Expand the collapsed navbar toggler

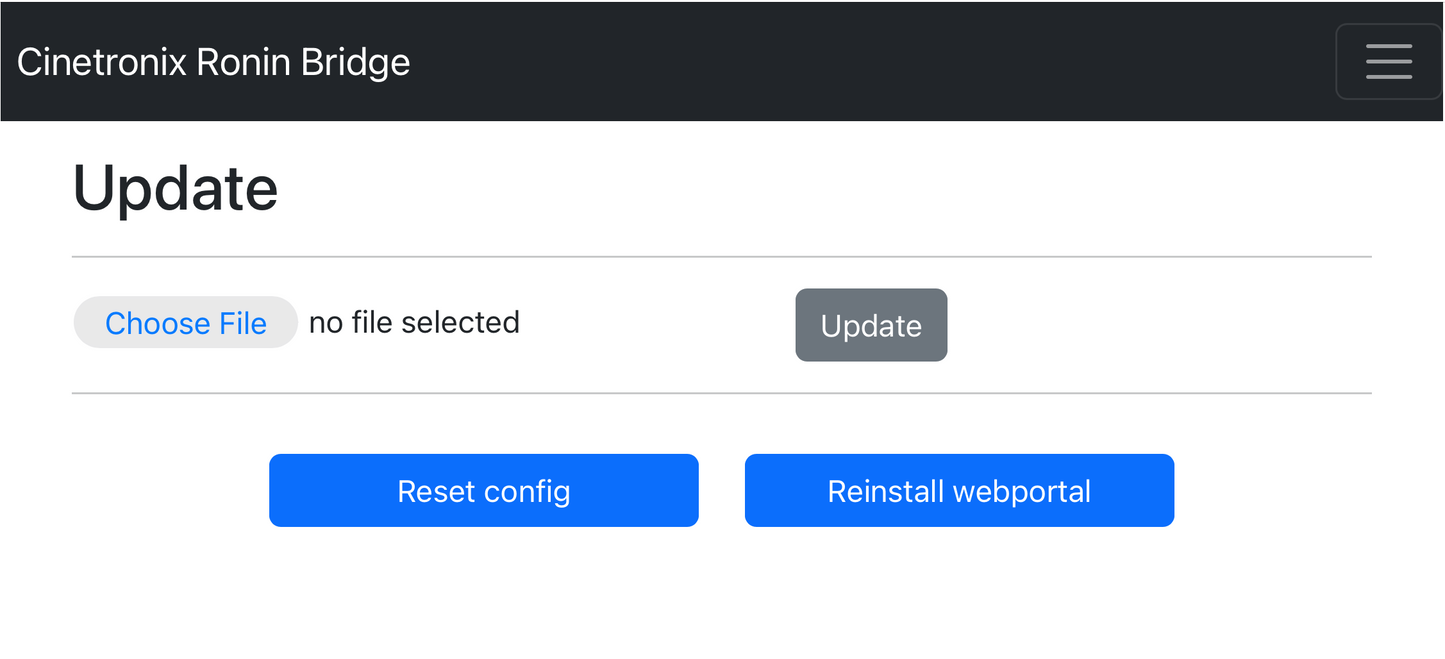point(1388,62)
